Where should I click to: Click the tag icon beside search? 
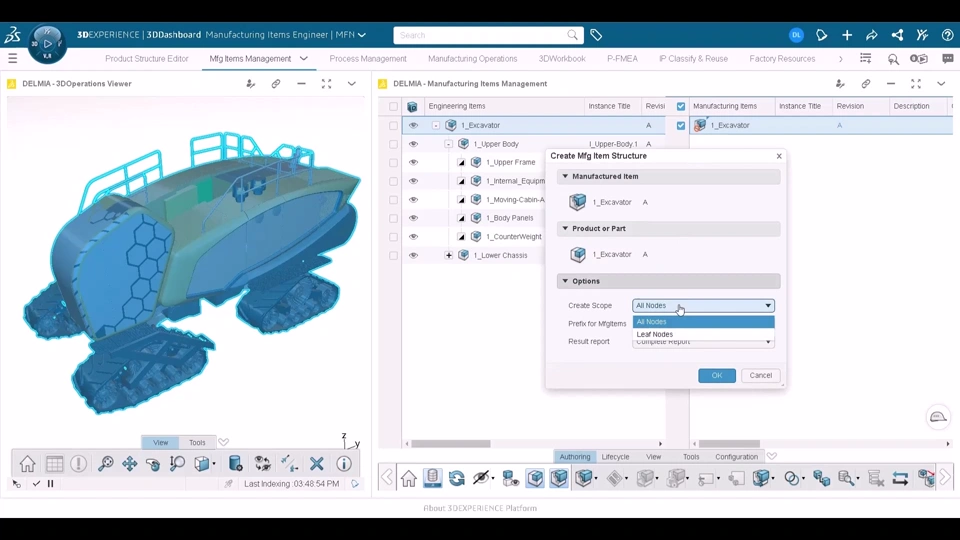click(596, 35)
